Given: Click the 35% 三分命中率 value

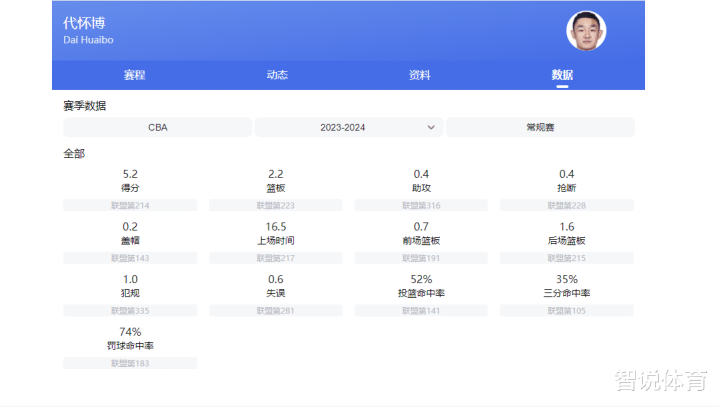Looking at the screenshot, I should (x=567, y=280).
